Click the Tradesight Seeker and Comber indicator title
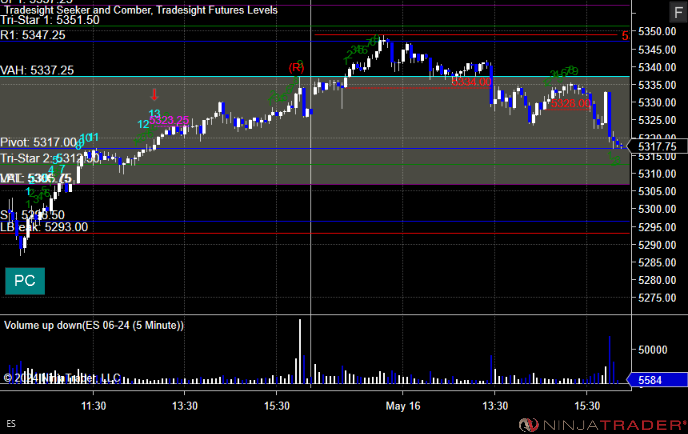Viewport: 688px width, 434px height. (141, 10)
